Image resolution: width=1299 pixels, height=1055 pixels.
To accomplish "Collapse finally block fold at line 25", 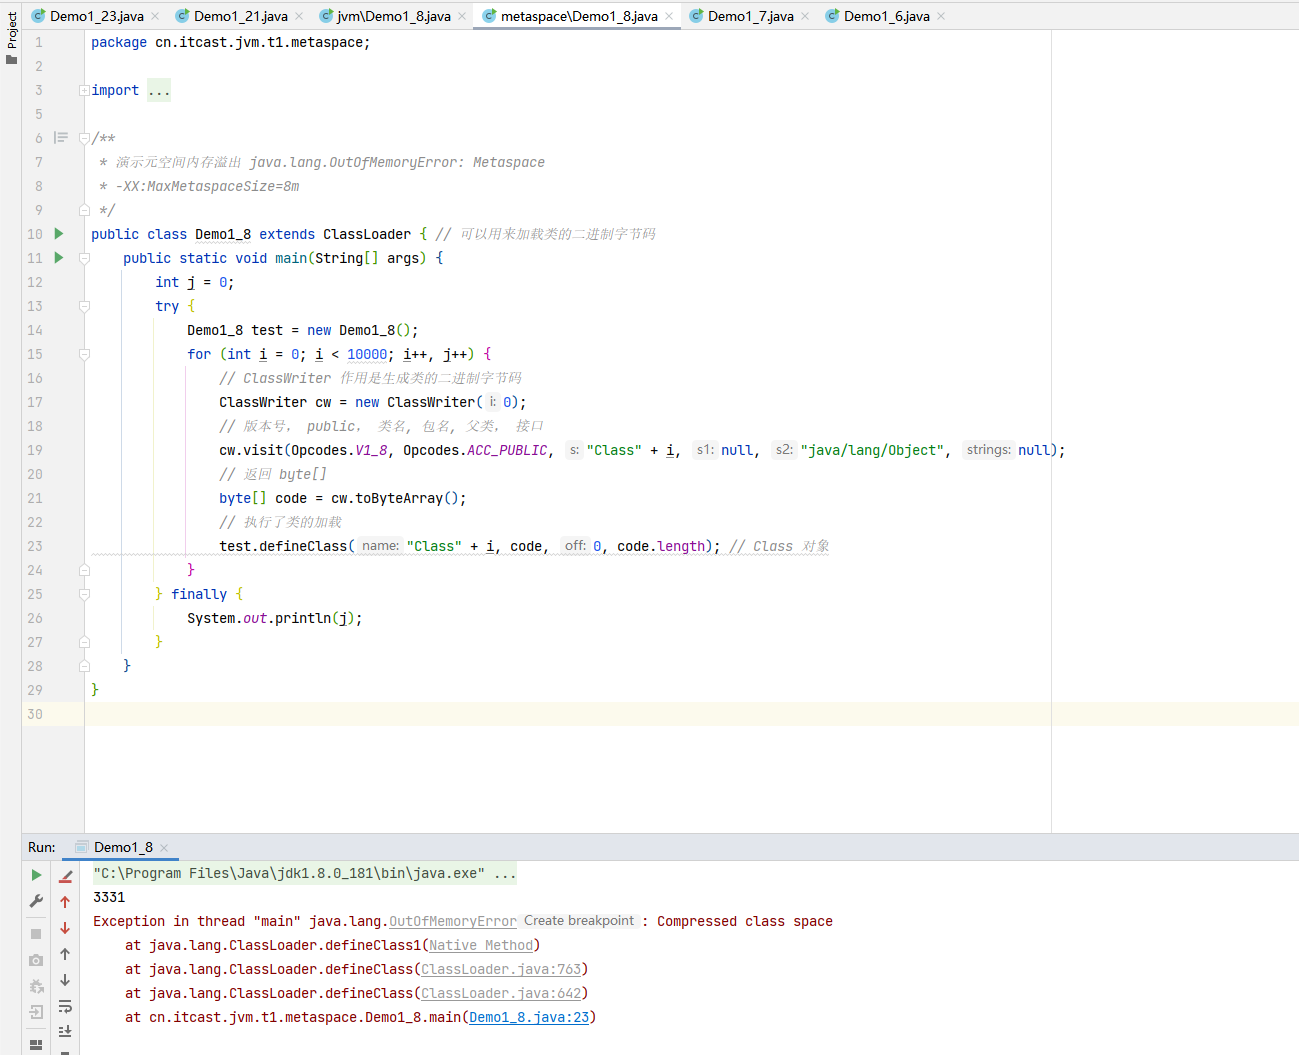I will [x=85, y=594].
